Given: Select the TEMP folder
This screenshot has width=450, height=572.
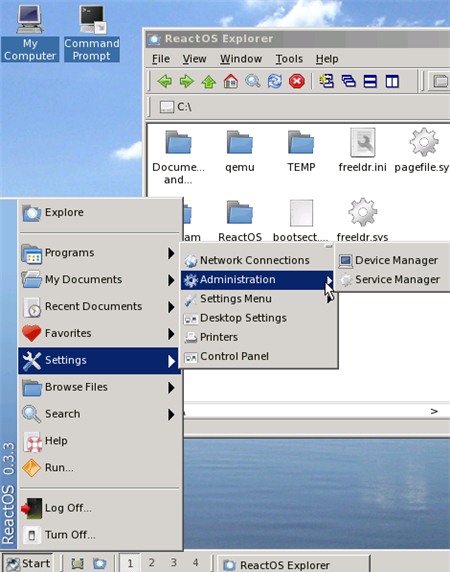Looking at the screenshot, I should 301,151.
